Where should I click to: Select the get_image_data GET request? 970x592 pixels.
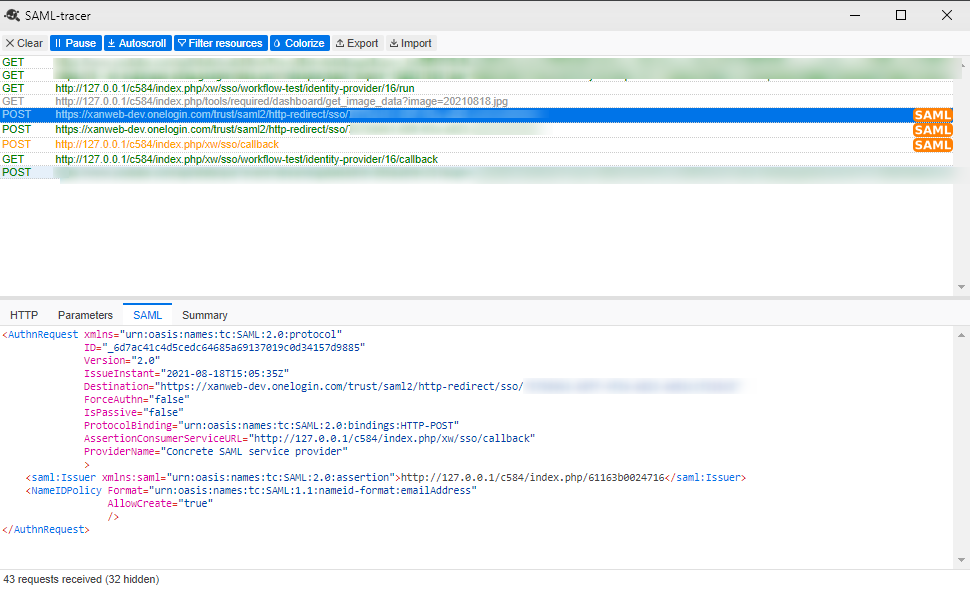(281, 102)
